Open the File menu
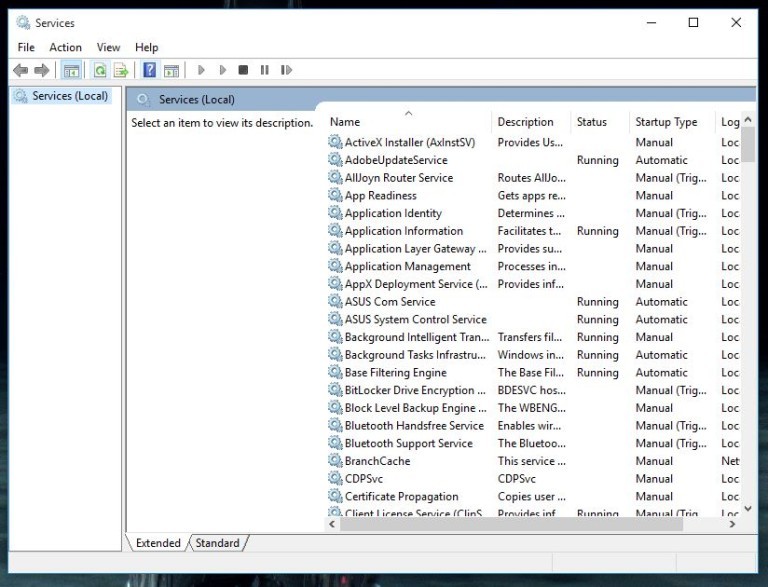Viewport: 768px width, 587px height. 26,48
